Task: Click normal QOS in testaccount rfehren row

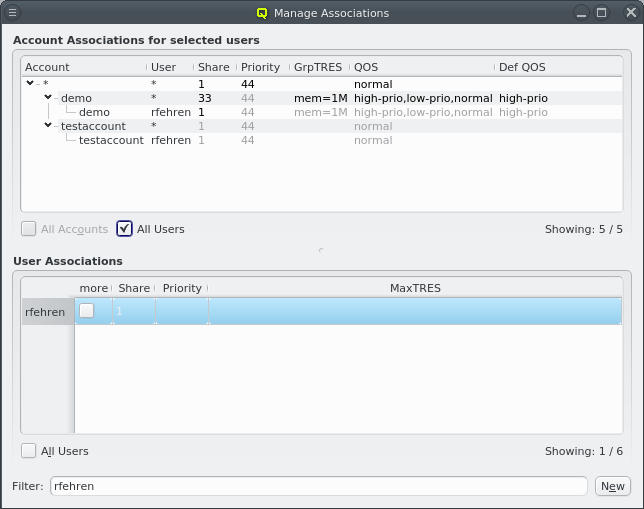Action: tap(373, 140)
